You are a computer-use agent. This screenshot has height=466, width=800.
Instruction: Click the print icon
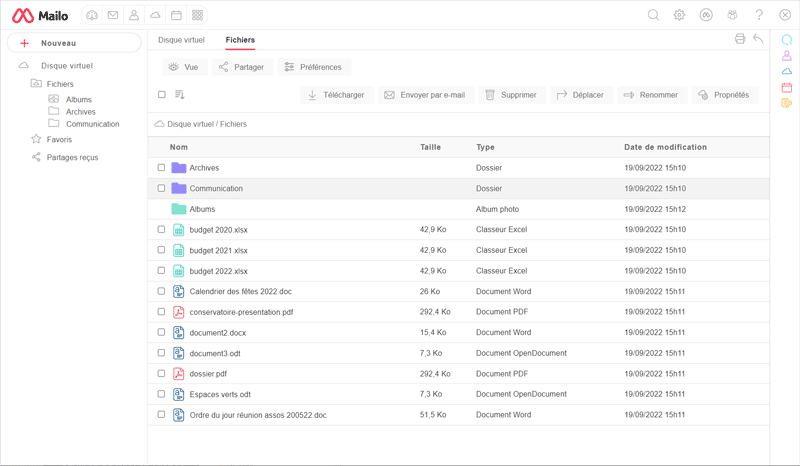coord(740,39)
